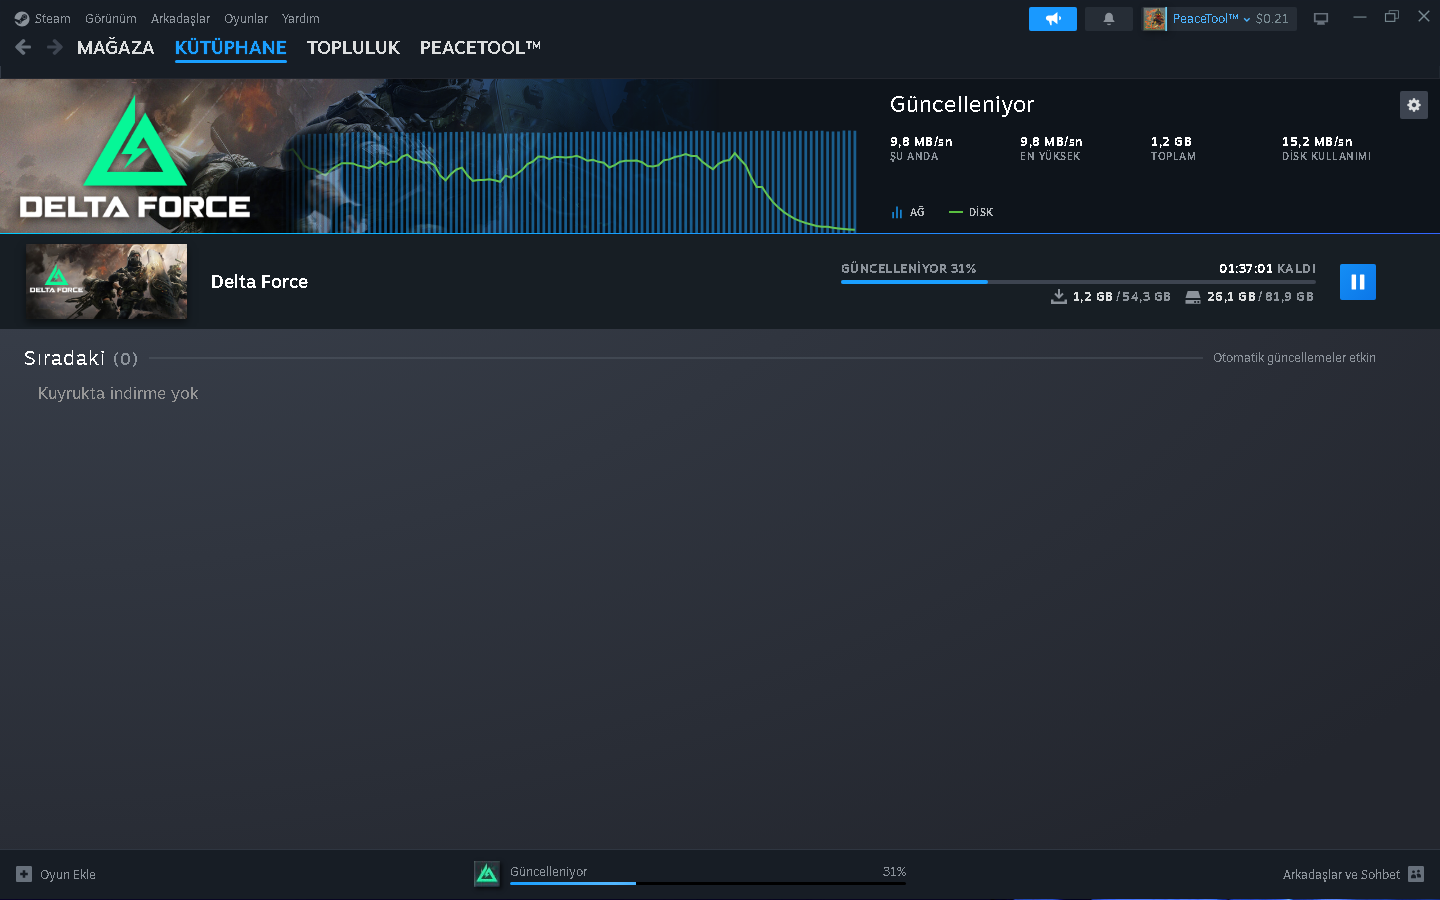Click the bottom Güncelleniyor progress bar

coord(708,883)
